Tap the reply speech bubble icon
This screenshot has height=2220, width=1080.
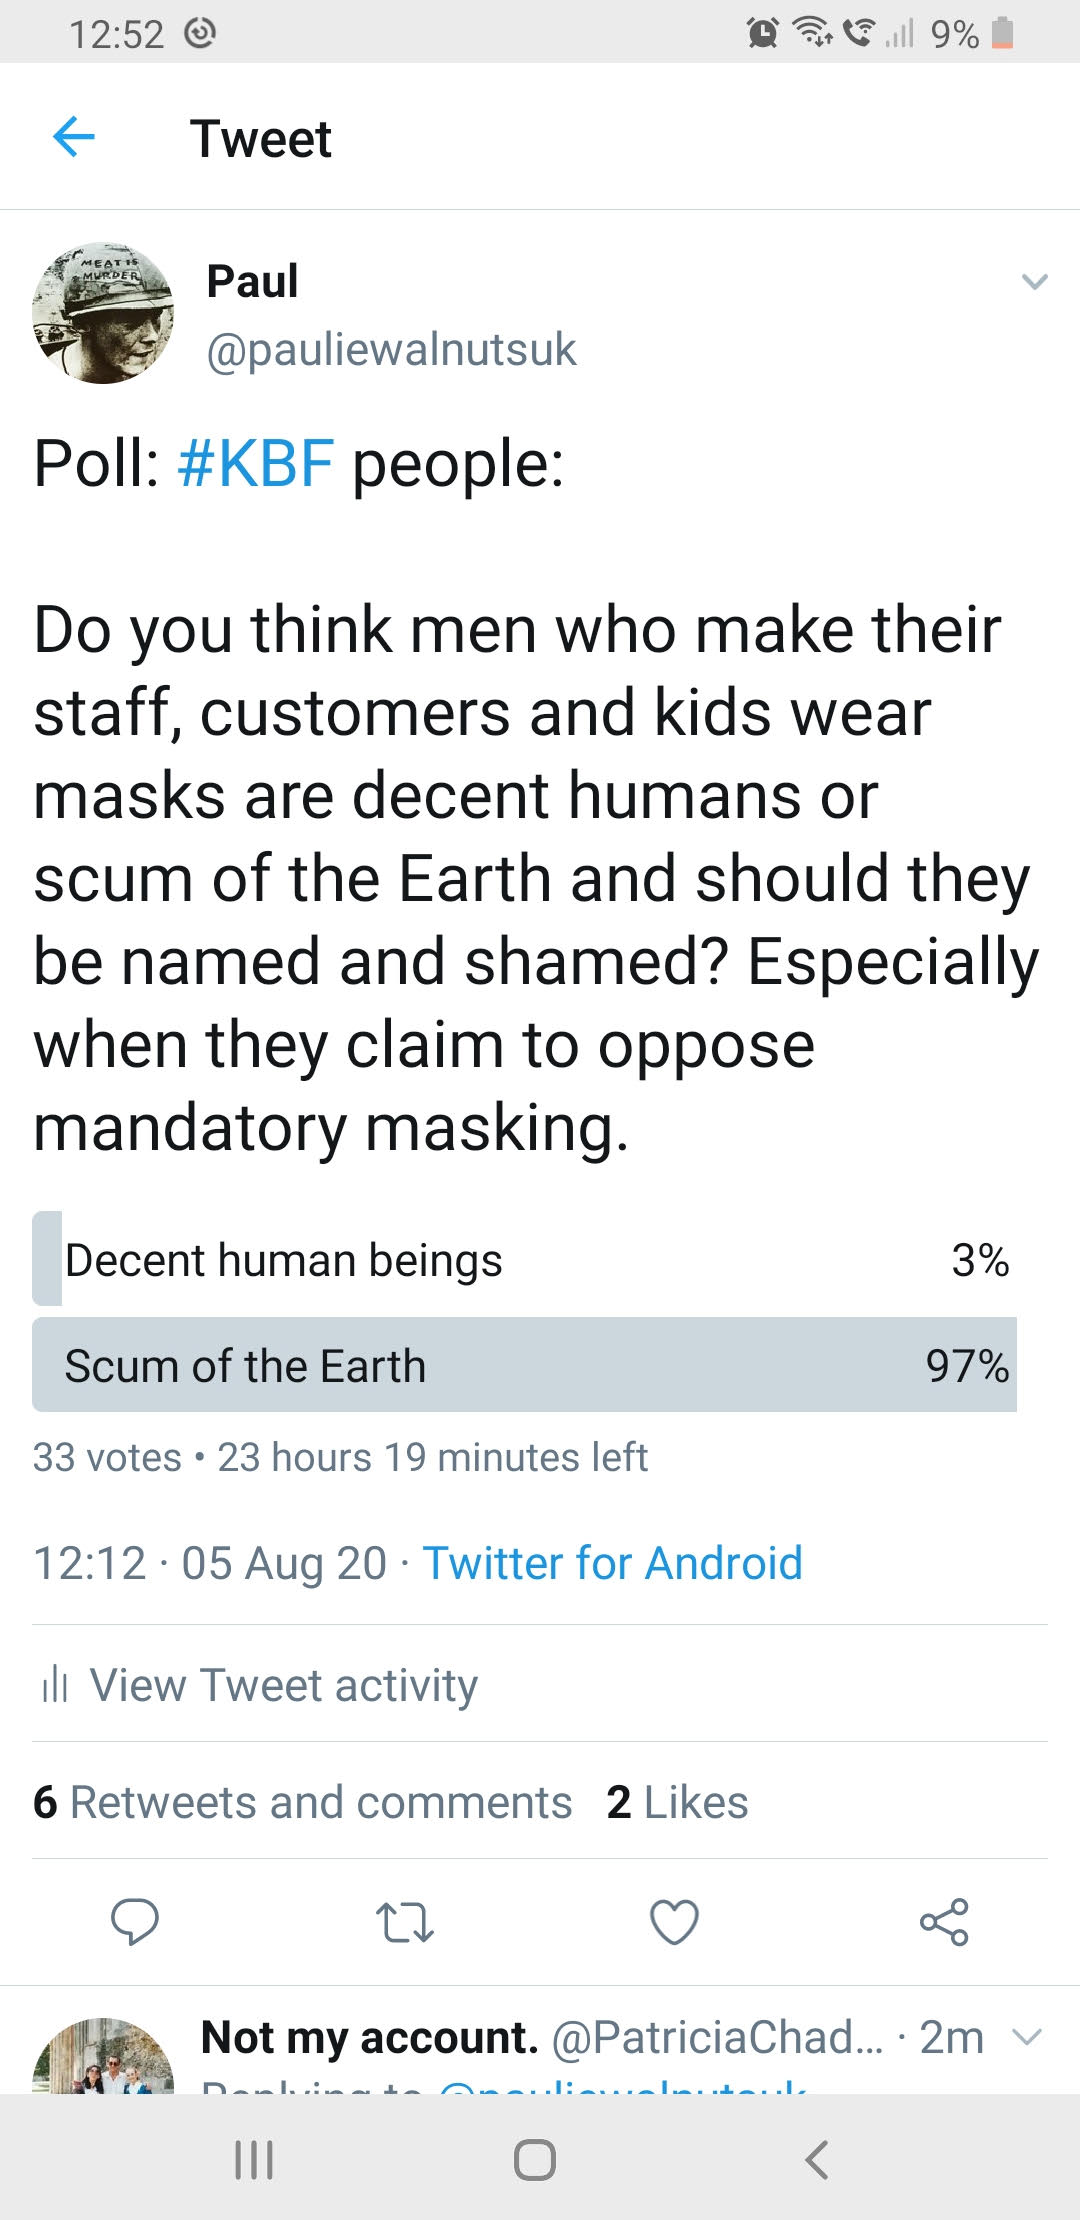135,1921
